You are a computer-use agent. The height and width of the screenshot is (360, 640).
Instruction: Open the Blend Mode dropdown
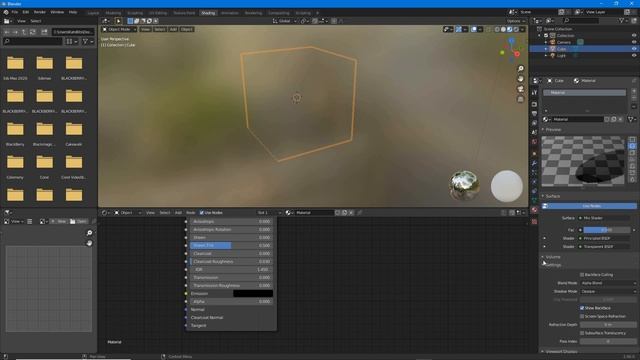pos(608,283)
